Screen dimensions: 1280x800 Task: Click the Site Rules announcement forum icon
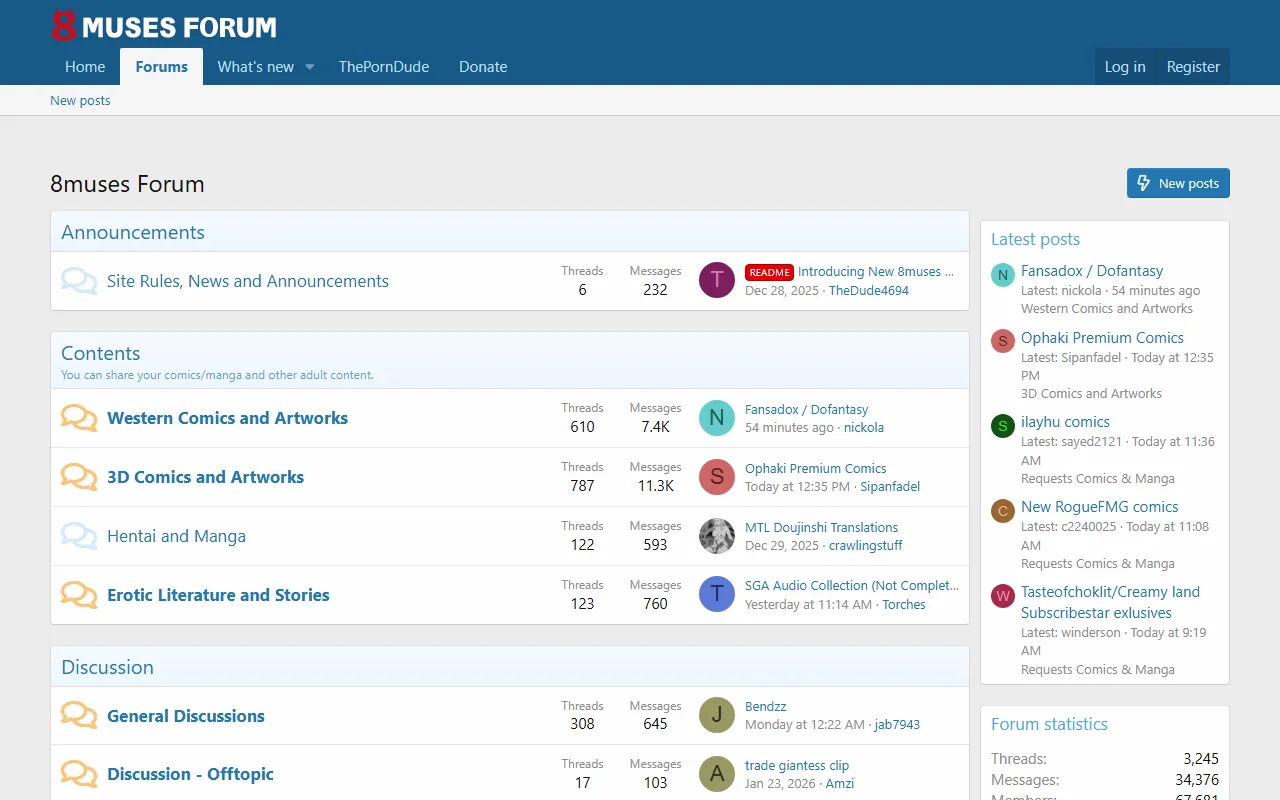pyautogui.click(x=79, y=281)
